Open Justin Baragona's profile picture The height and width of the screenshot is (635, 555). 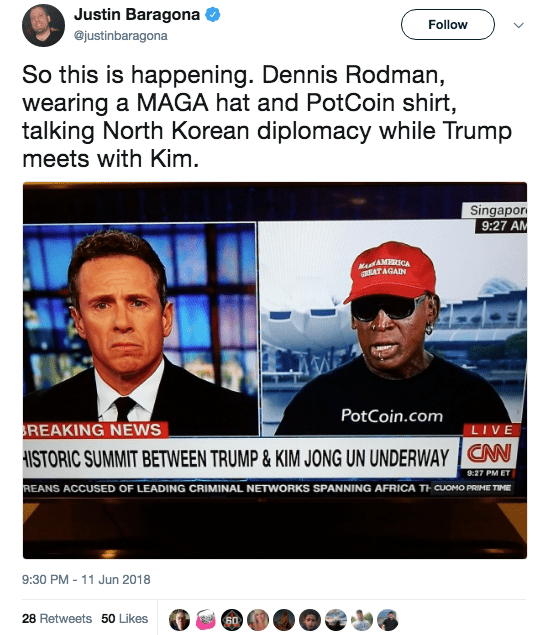pos(43,25)
